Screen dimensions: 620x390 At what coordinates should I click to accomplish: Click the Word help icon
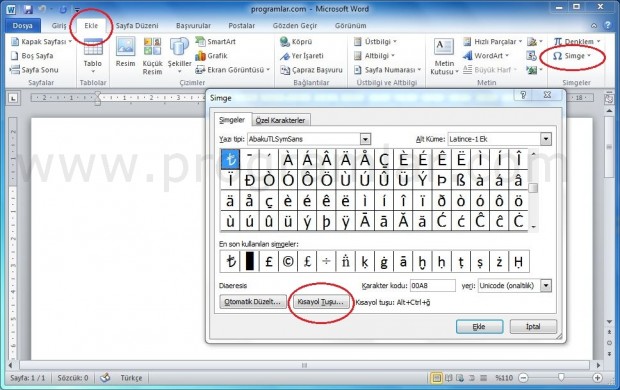pyautogui.click(x=608, y=25)
